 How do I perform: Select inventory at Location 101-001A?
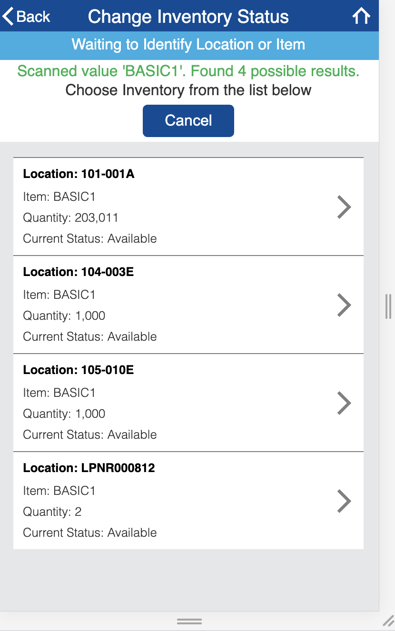click(188, 206)
